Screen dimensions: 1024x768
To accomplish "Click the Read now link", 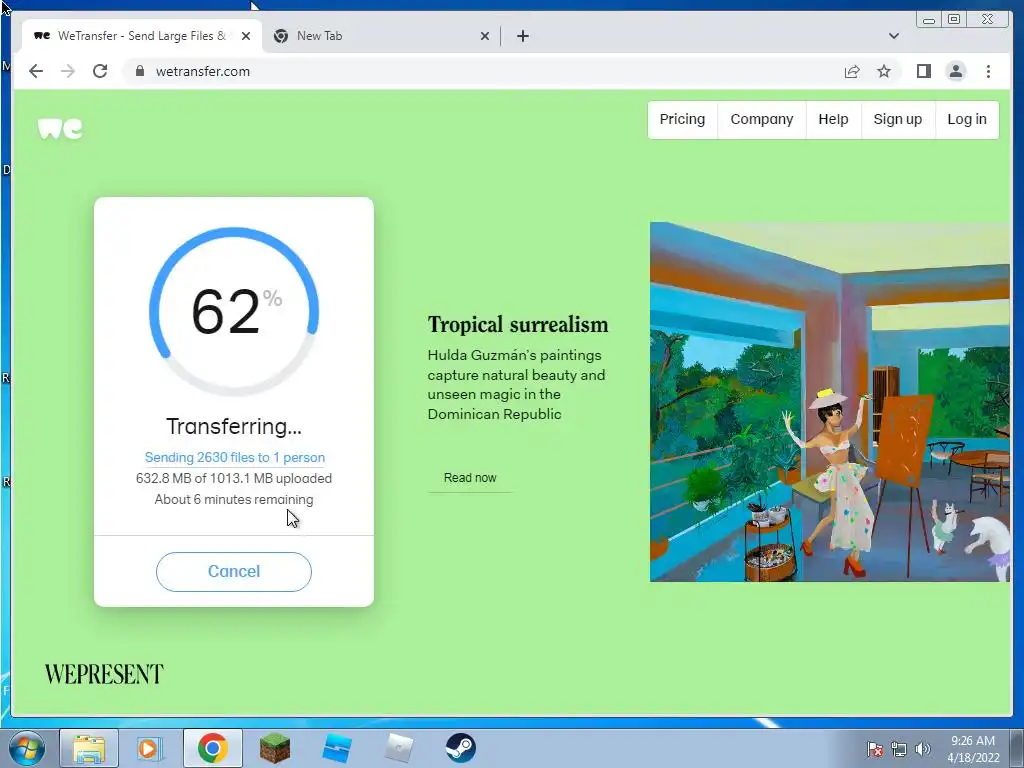I will pos(470,478).
